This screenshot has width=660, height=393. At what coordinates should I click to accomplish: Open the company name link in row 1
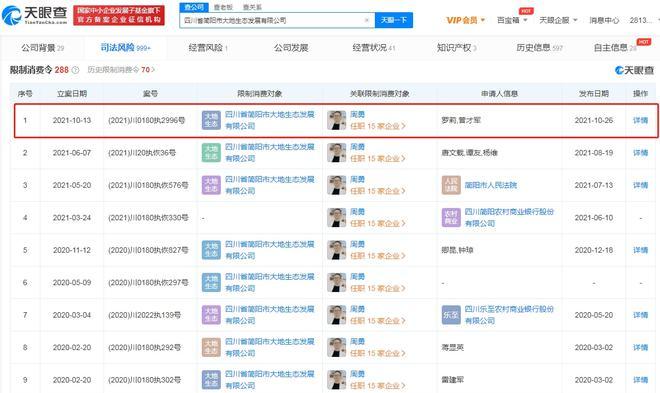(269, 120)
